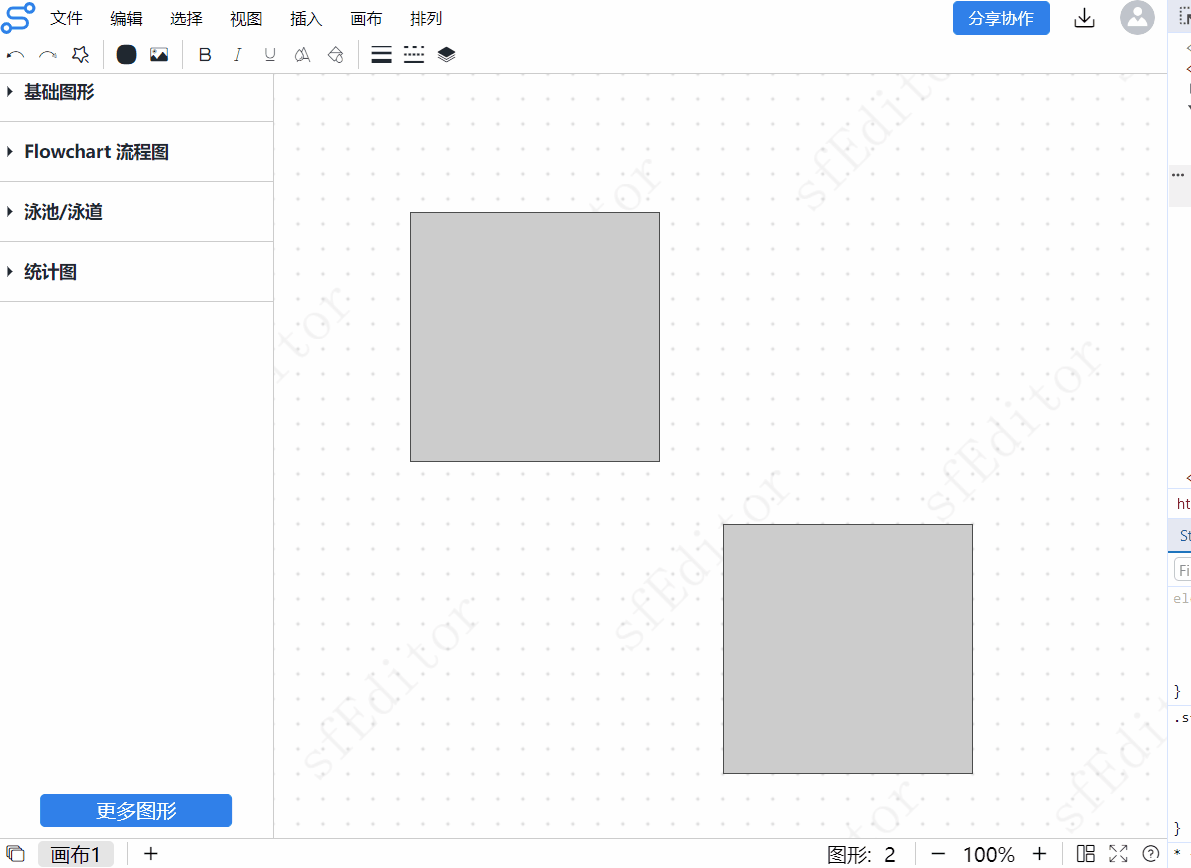
Task: Open the 文件 menu
Action: (x=66, y=18)
